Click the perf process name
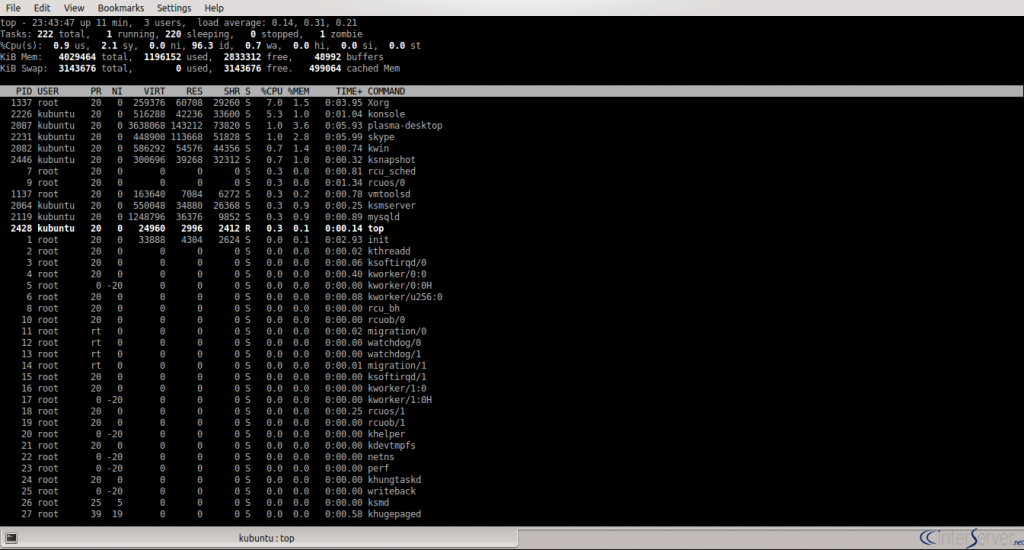This screenshot has width=1024, height=550. tap(378, 468)
